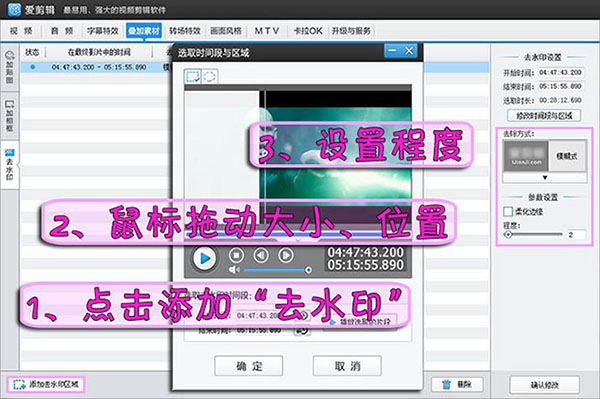The image size is (600, 399).
Task: Open the 升级与服务 tab
Action: pos(351,31)
